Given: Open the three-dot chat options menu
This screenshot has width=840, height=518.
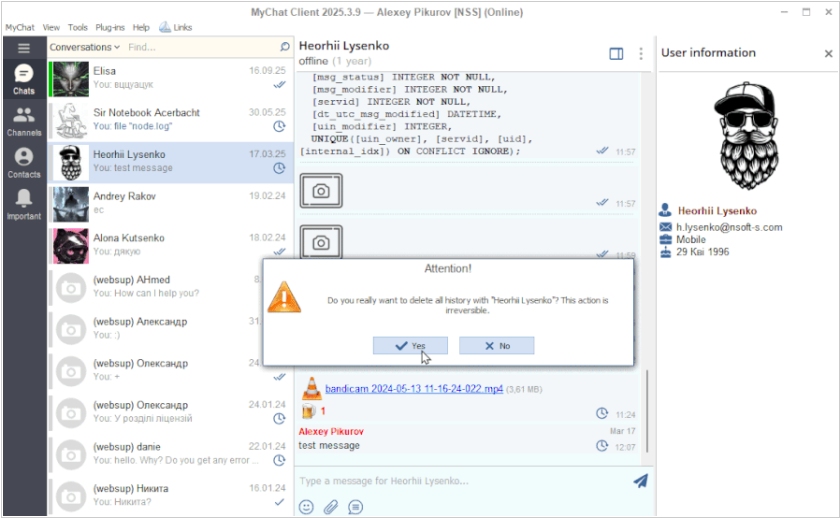Looking at the screenshot, I should (640, 54).
